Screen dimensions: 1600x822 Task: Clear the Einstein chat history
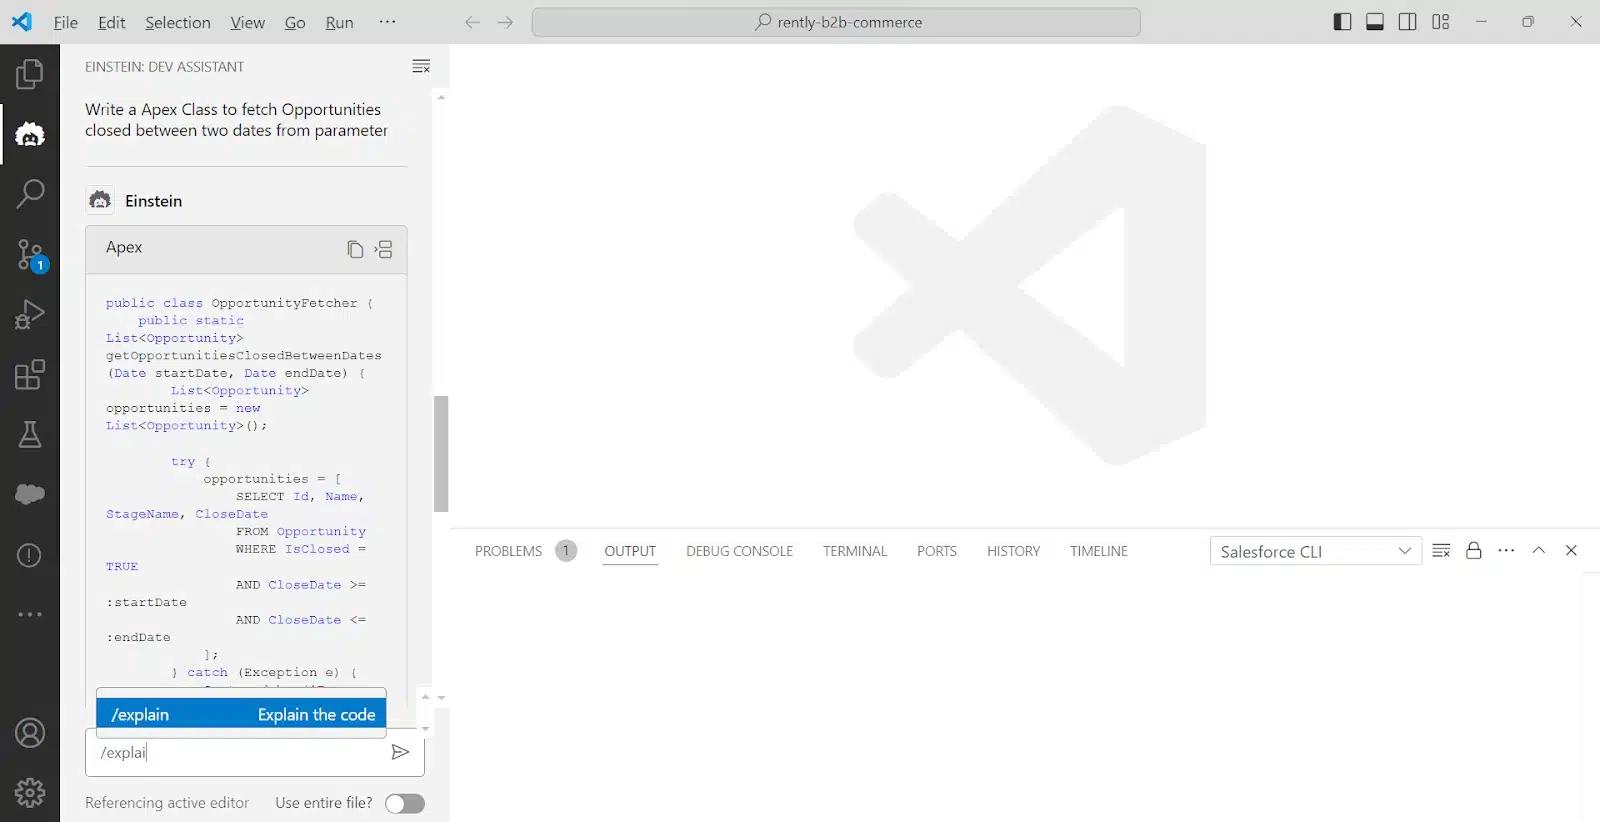pyautogui.click(x=421, y=66)
